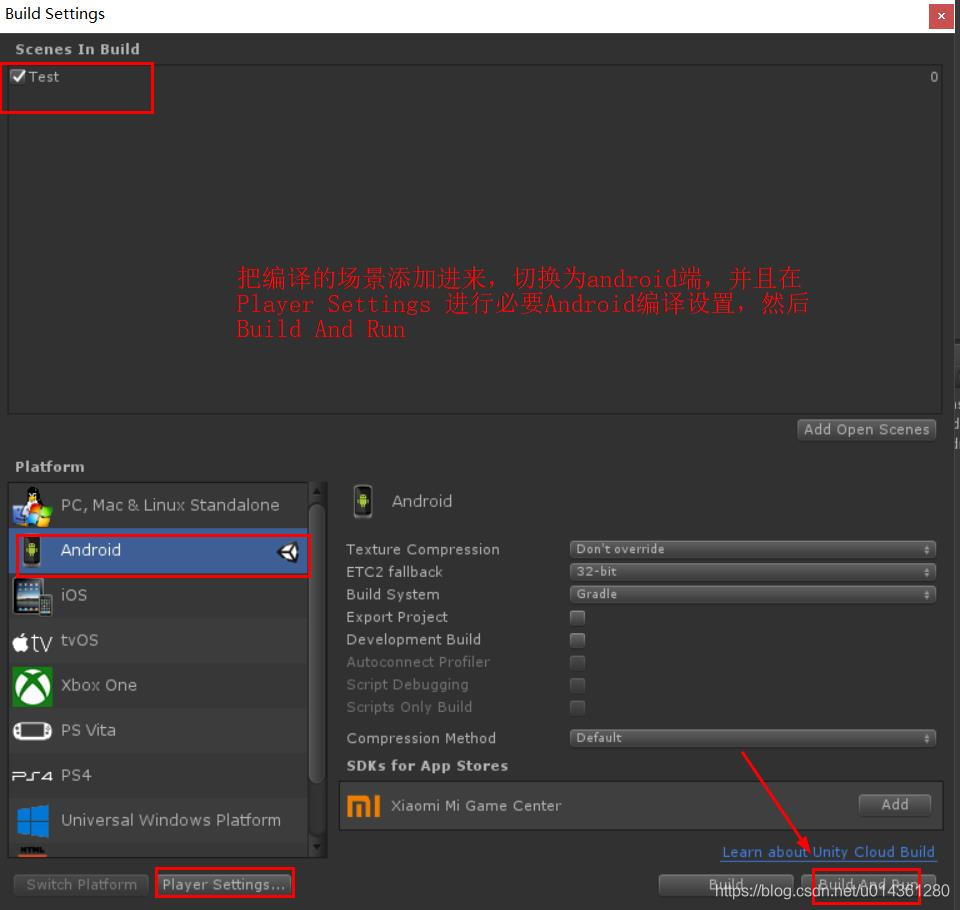Viewport: 960px width, 910px height.
Task: Click the SDKs for App Stores heading
Action: click(427, 766)
